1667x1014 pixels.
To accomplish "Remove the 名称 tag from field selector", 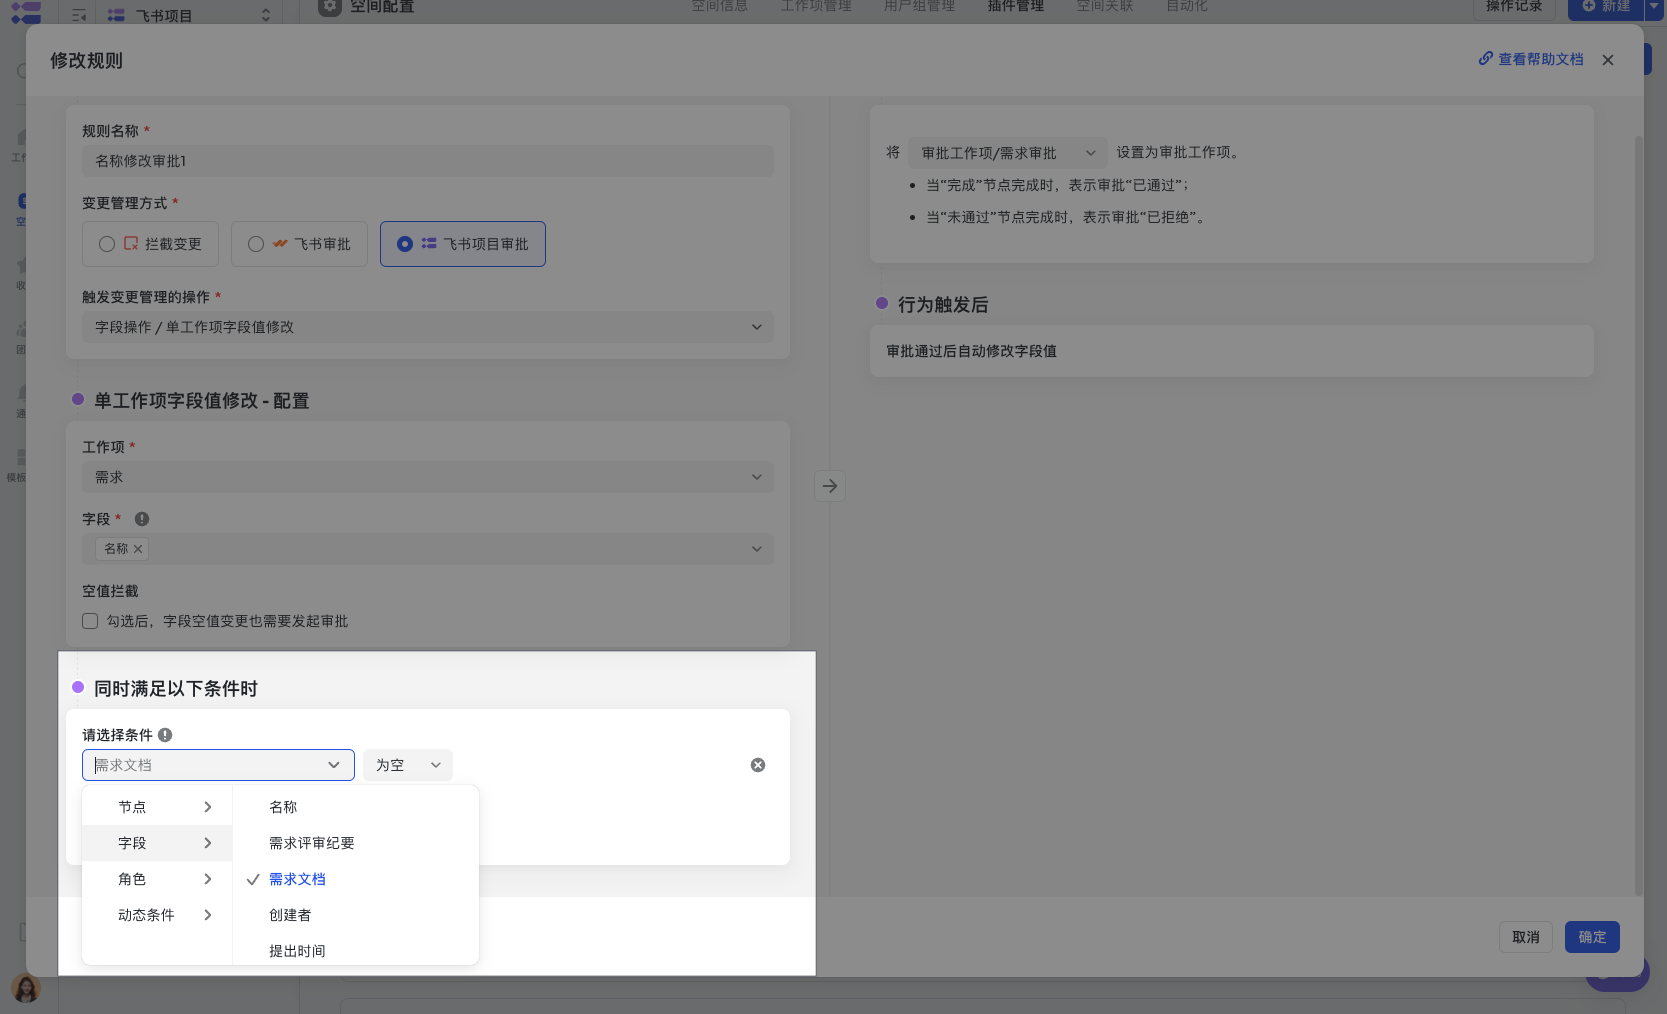I will tap(138, 549).
